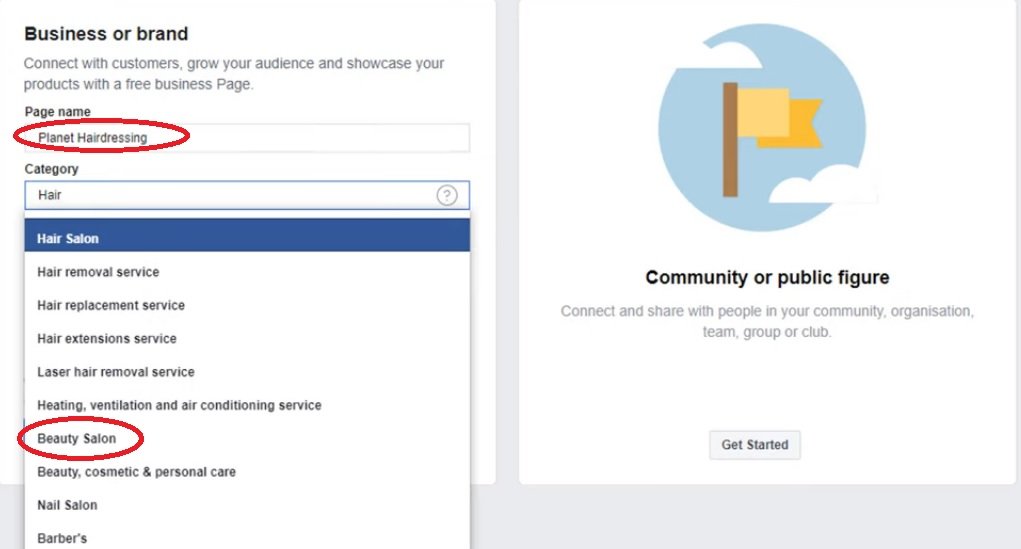Choose Hair replacement service category
This screenshot has width=1021, height=549.
coord(247,305)
